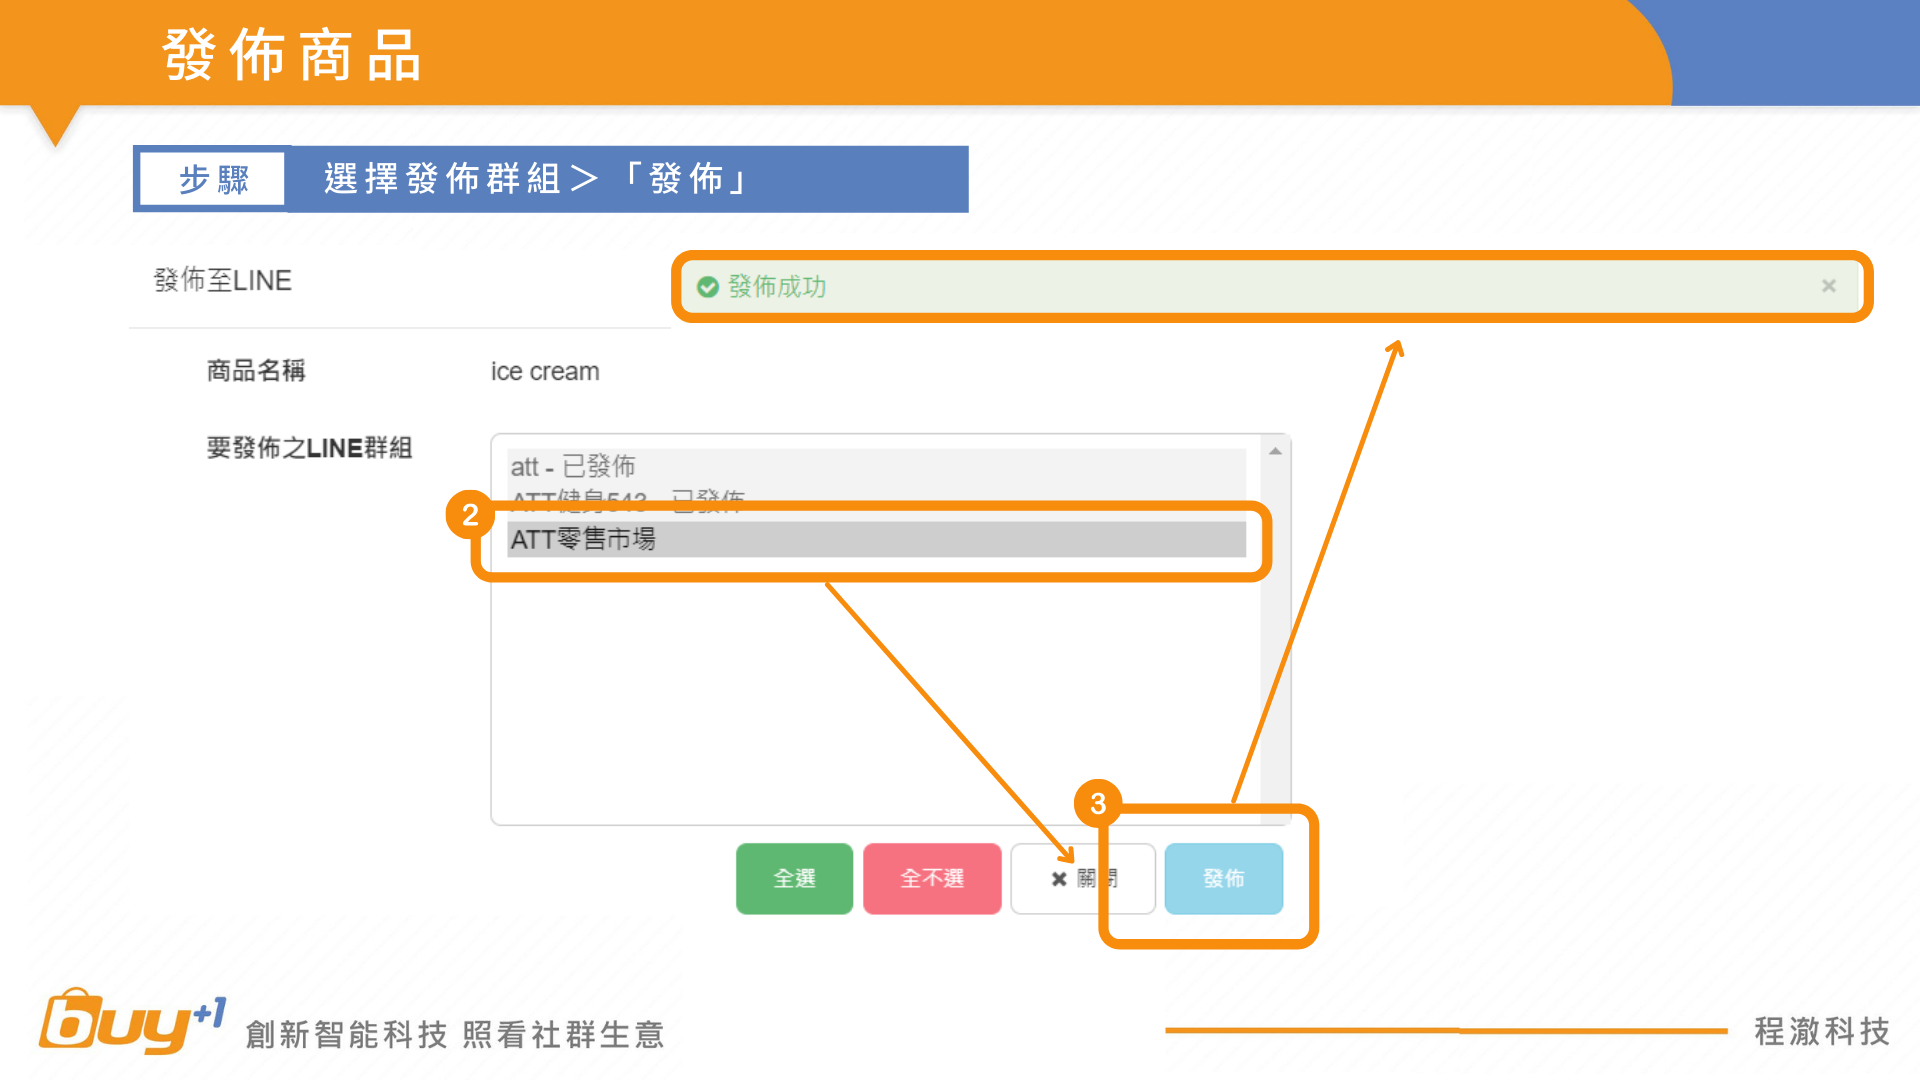Image resolution: width=1920 pixels, height=1080 pixels.
Task: Click the orange number 2 badge
Action: pyautogui.click(x=470, y=515)
